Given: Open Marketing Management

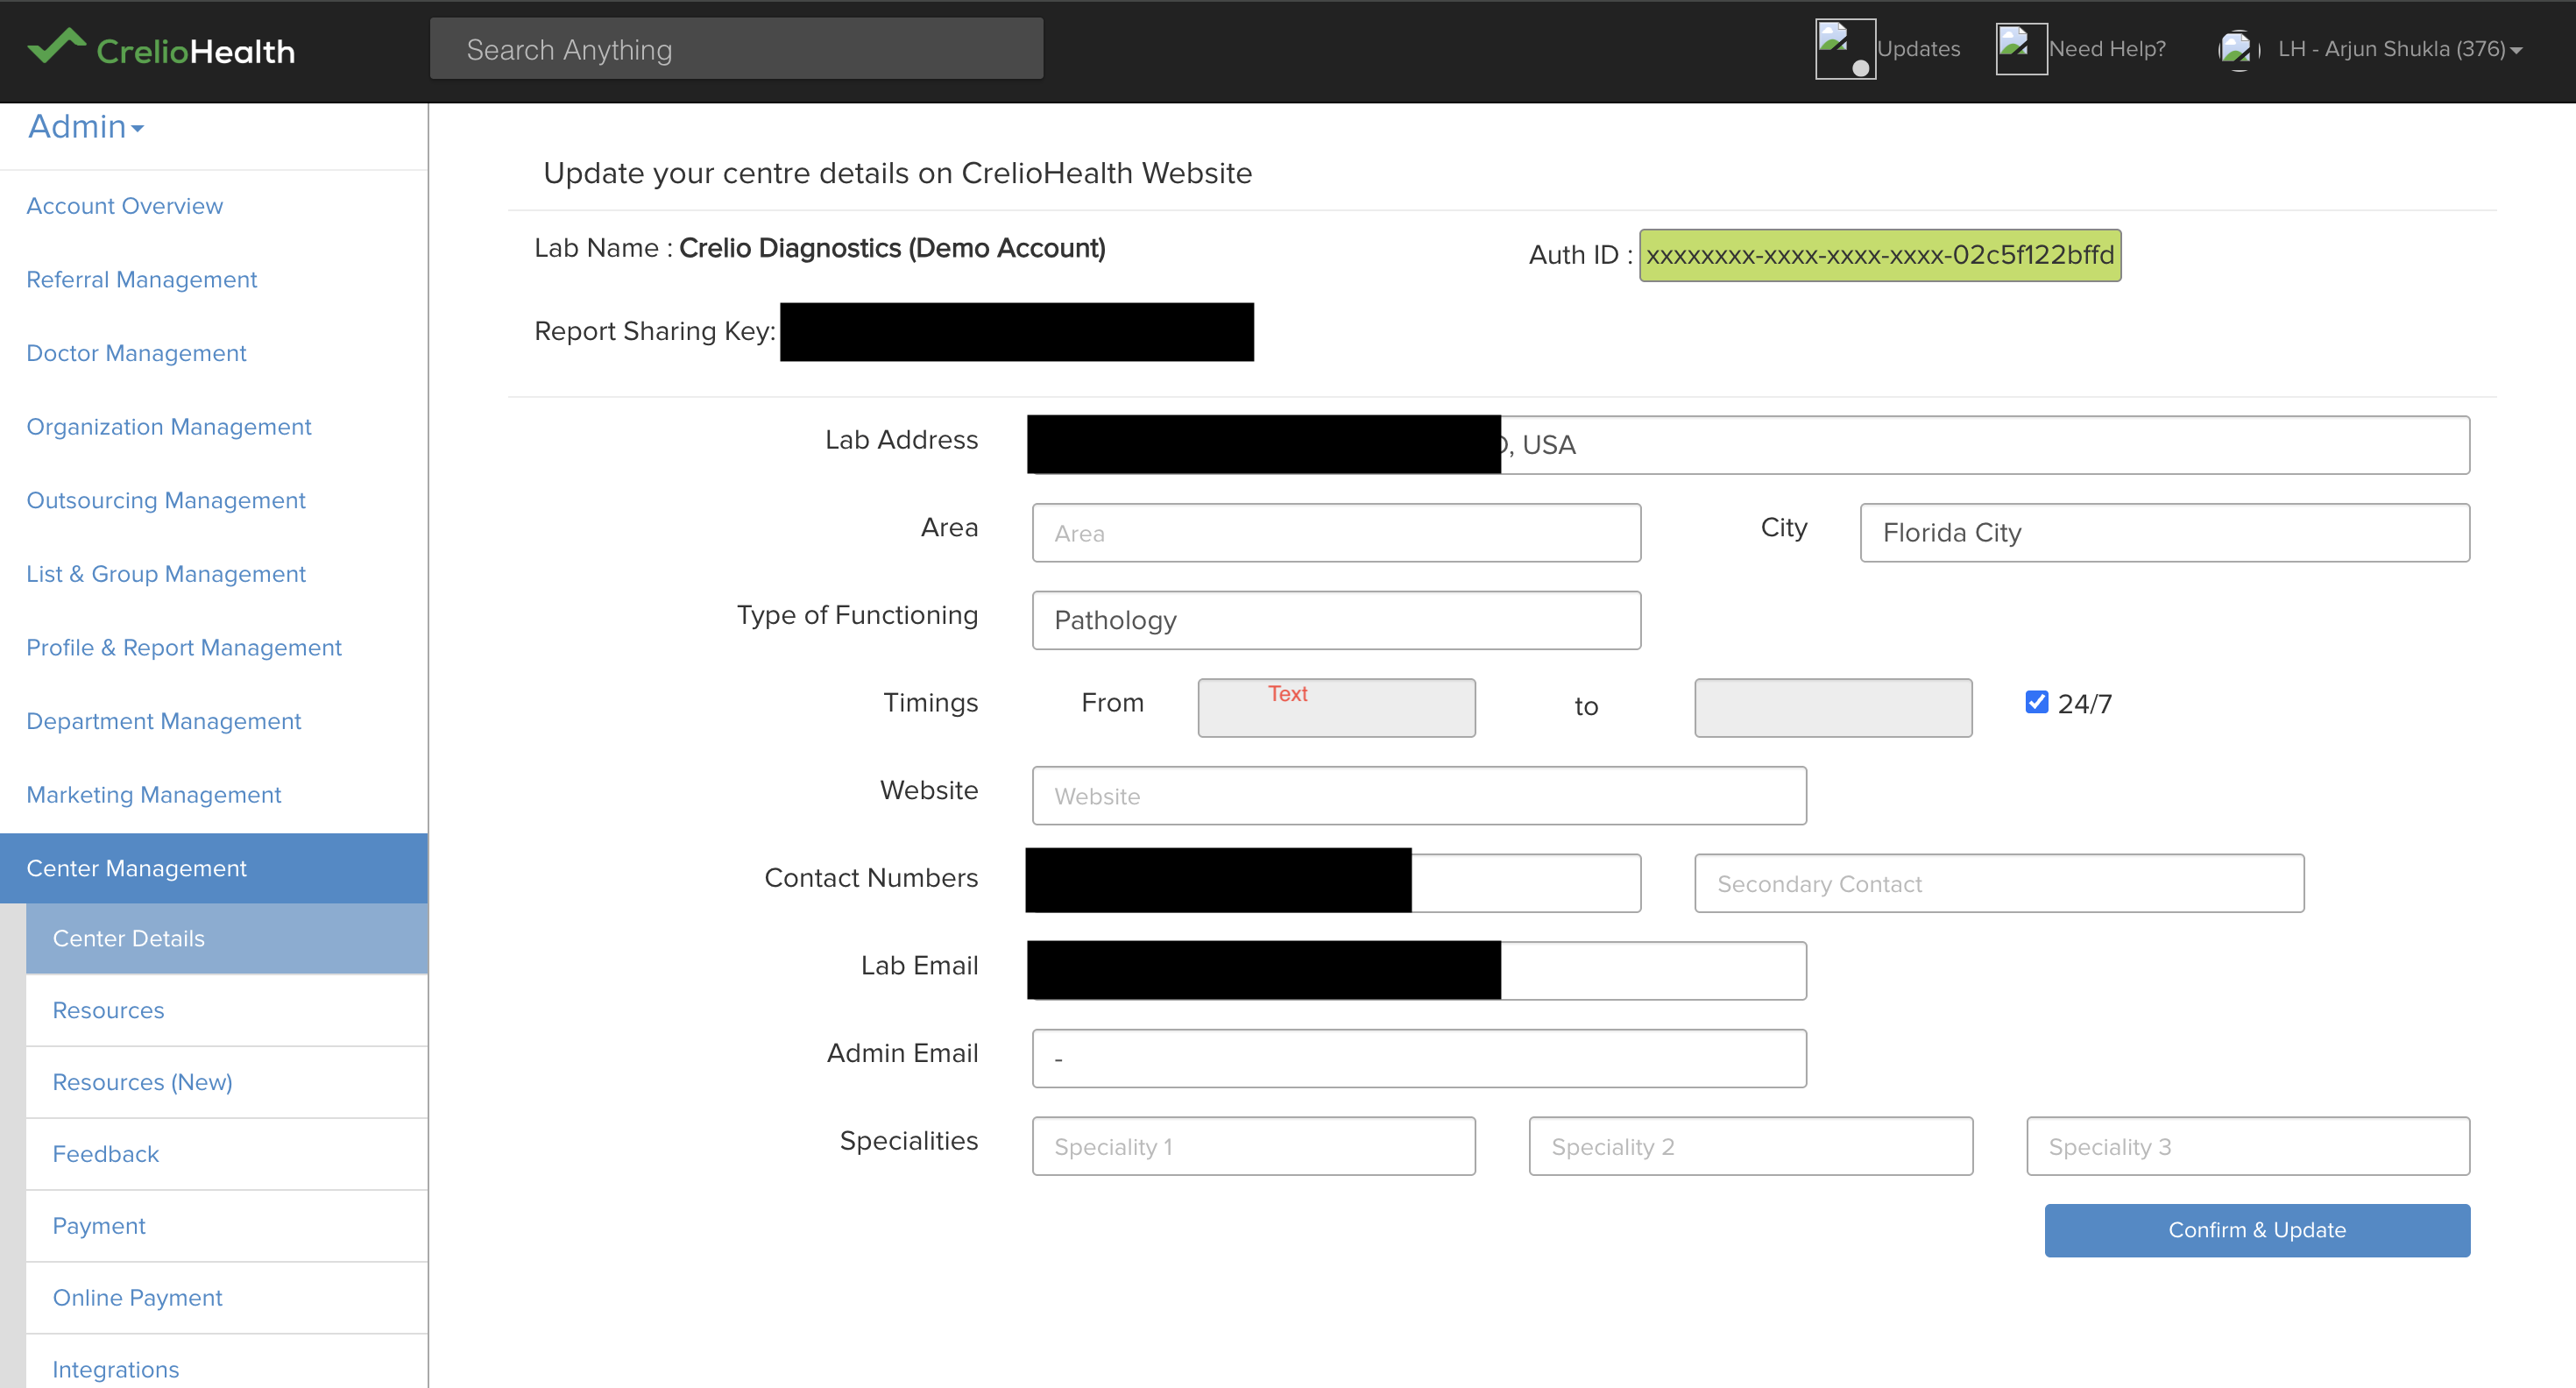Looking at the screenshot, I should [154, 795].
